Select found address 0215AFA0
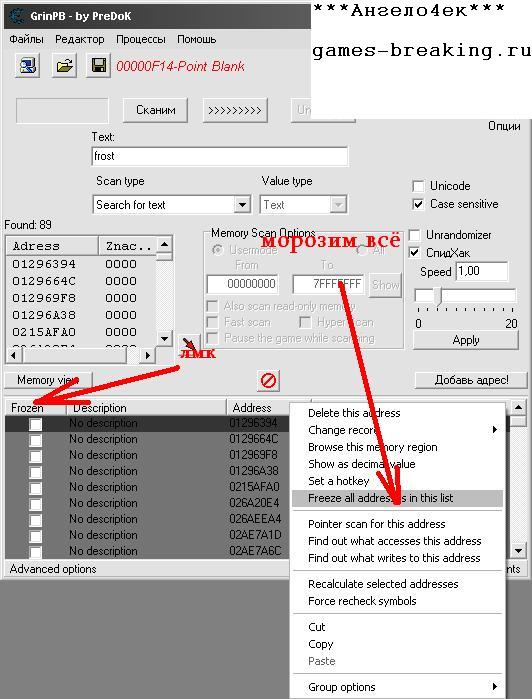This screenshot has width=532, height=699. [81, 332]
